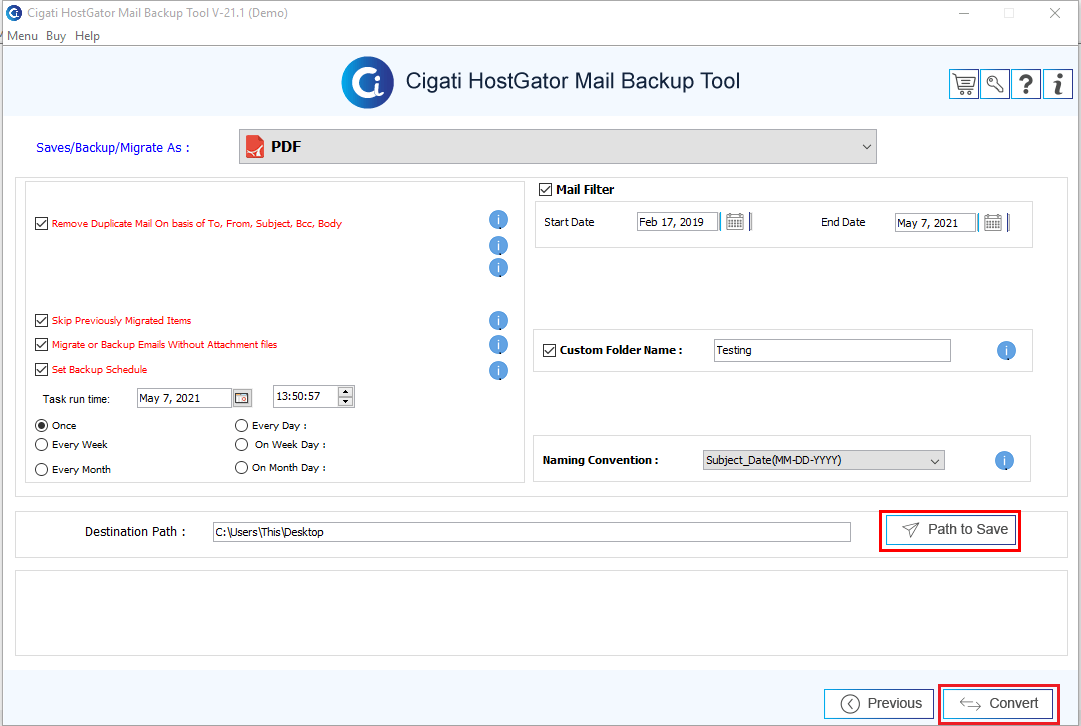Expand the Saves/Backup/Migrate As PDF dropdown

pyautogui.click(x=558, y=147)
